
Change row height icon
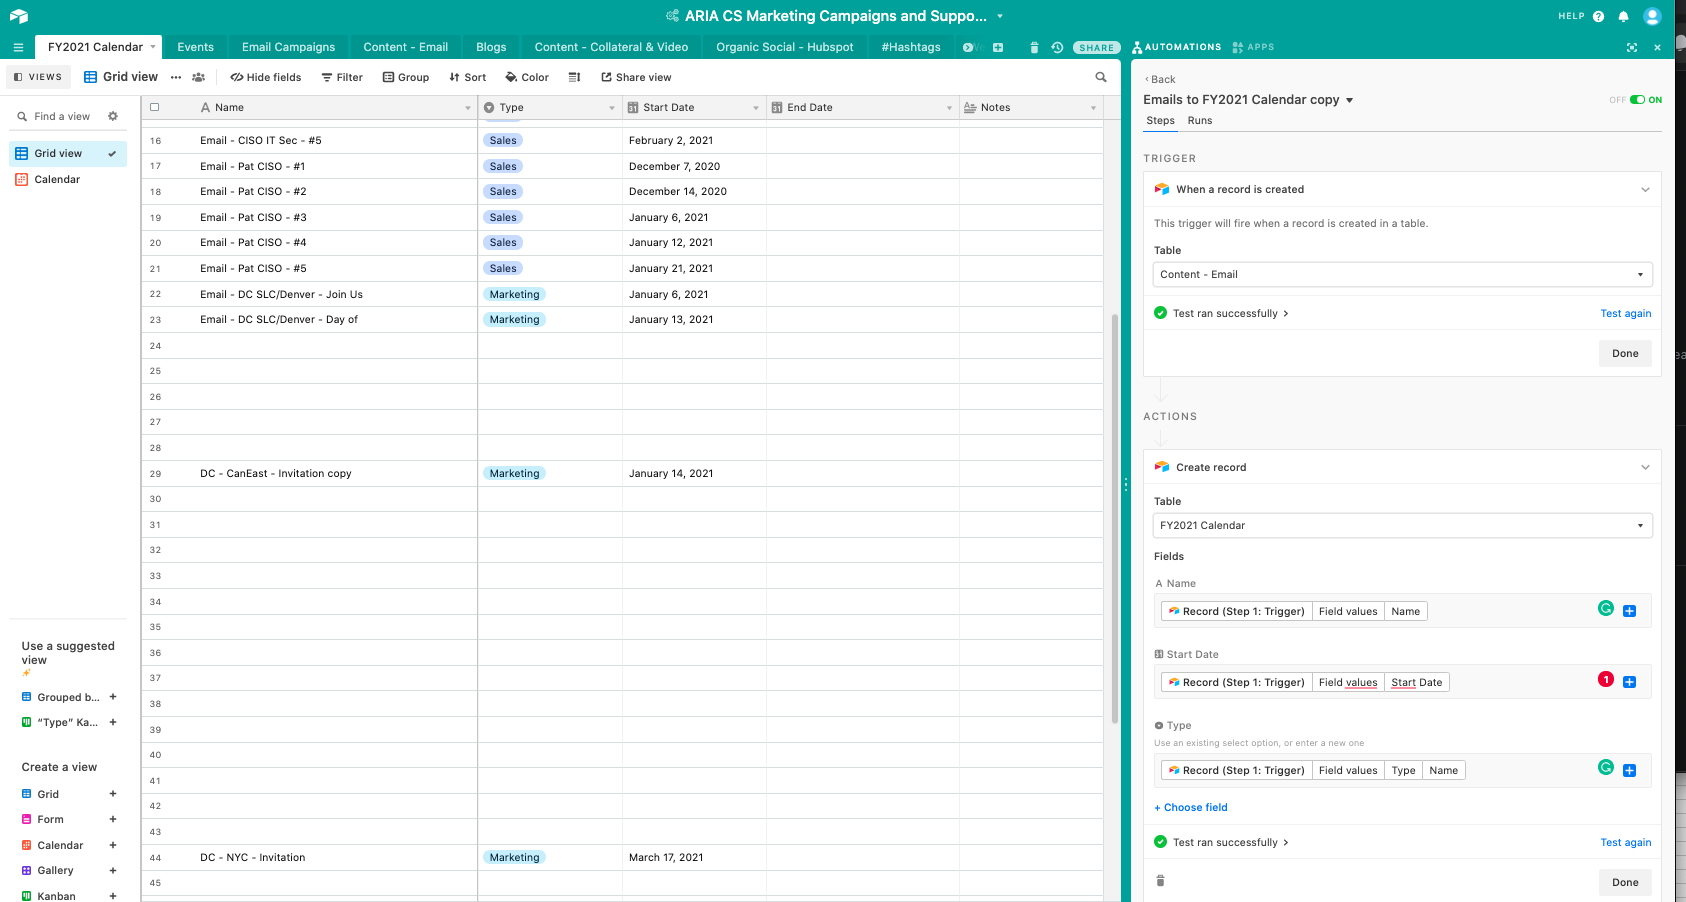pyautogui.click(x=574, y=77)
